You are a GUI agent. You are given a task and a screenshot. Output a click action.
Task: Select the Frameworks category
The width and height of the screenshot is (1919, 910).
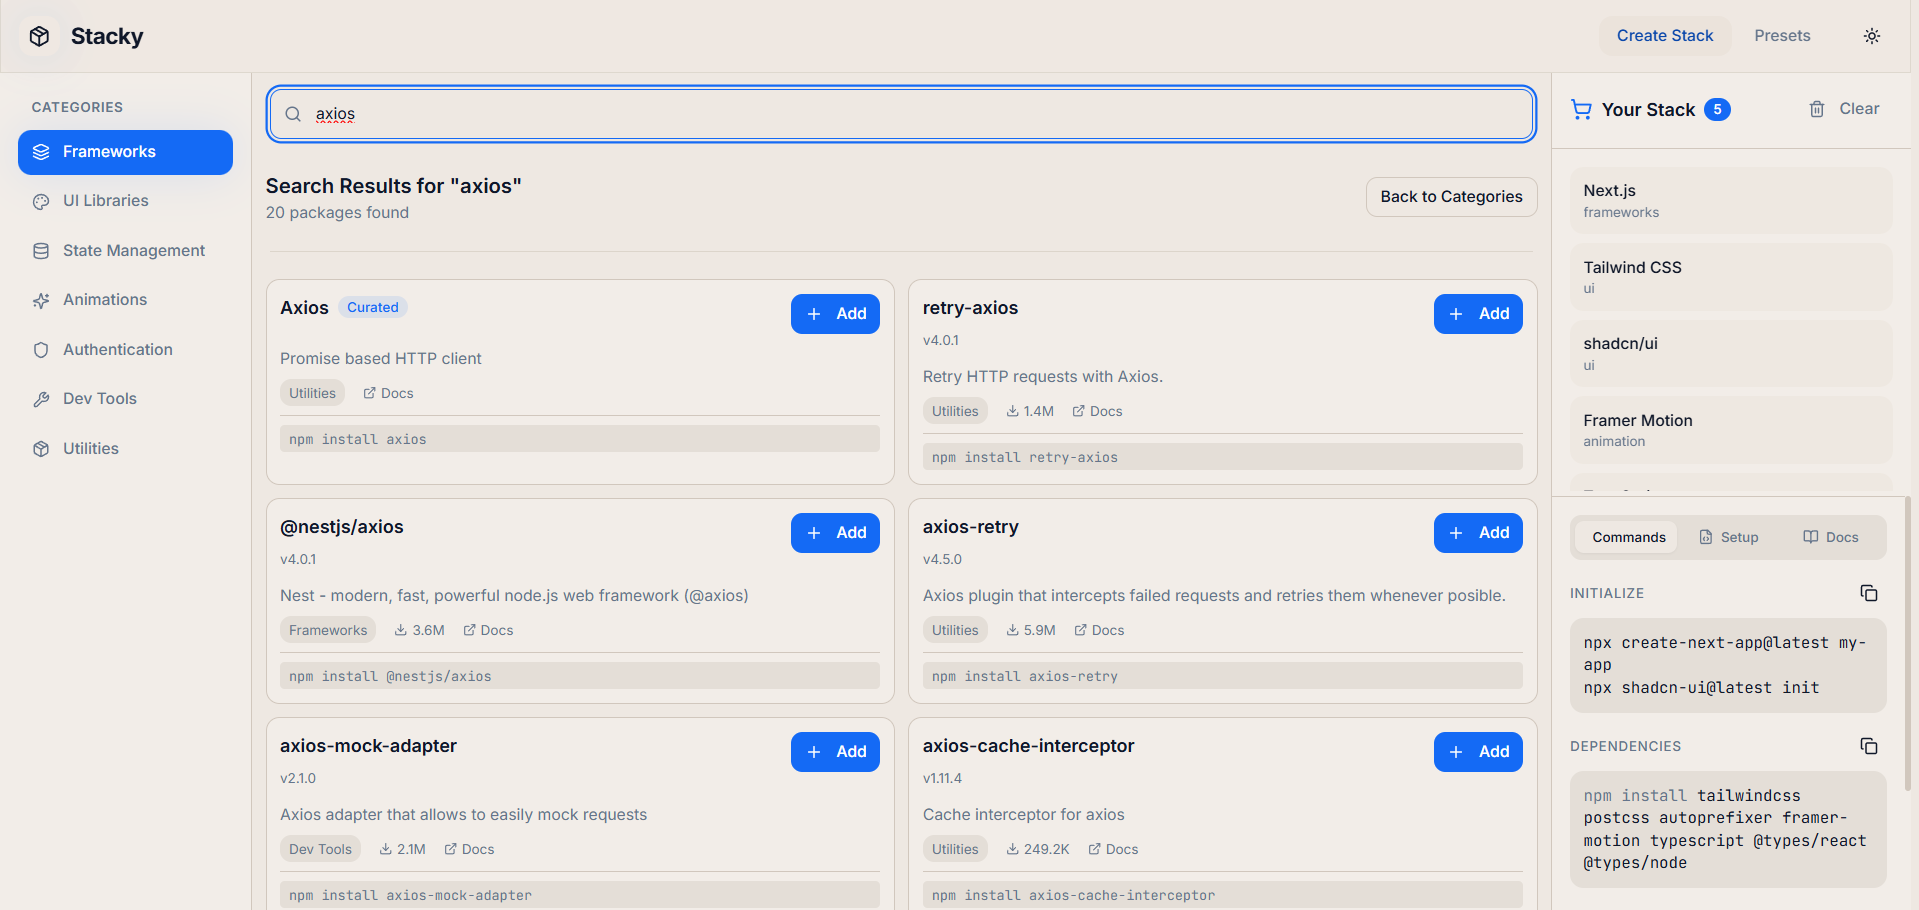coord(125,152)
